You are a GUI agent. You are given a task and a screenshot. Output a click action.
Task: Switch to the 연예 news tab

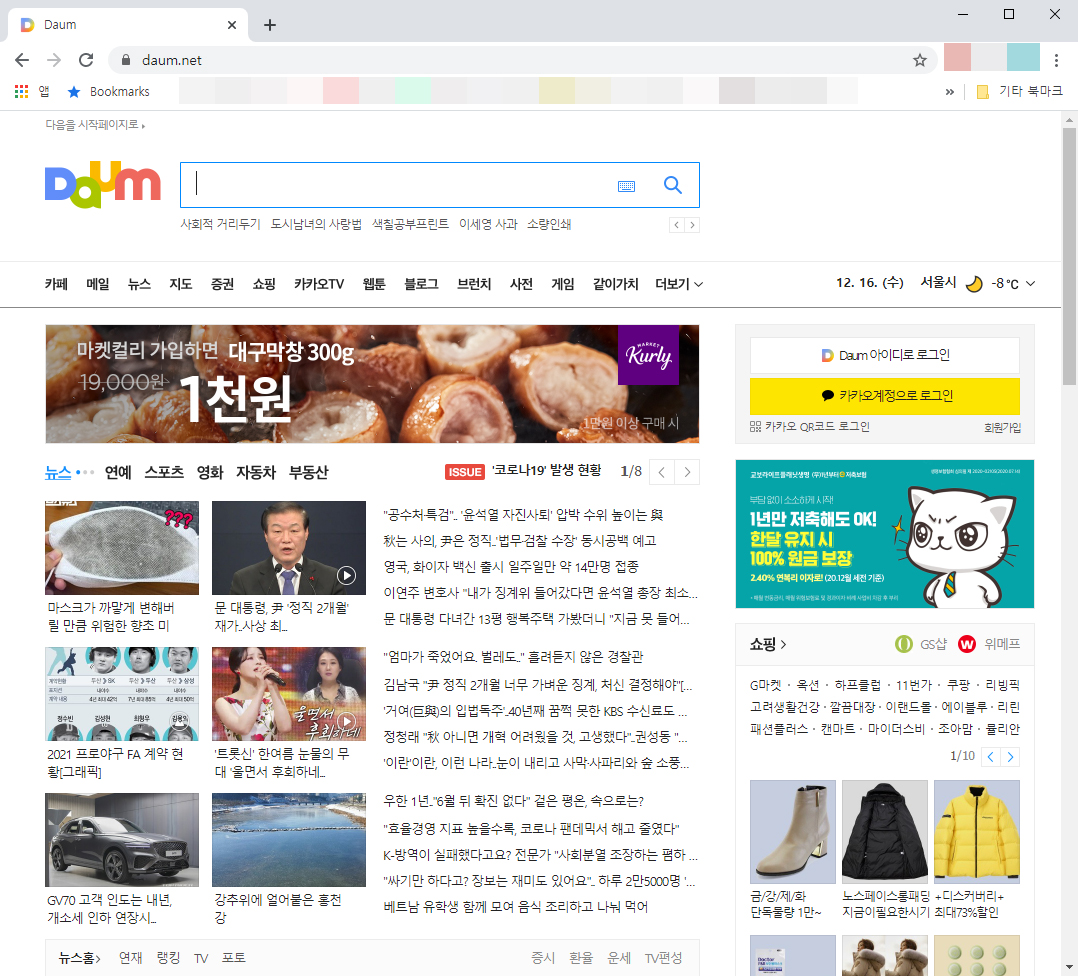coord(118,472)
